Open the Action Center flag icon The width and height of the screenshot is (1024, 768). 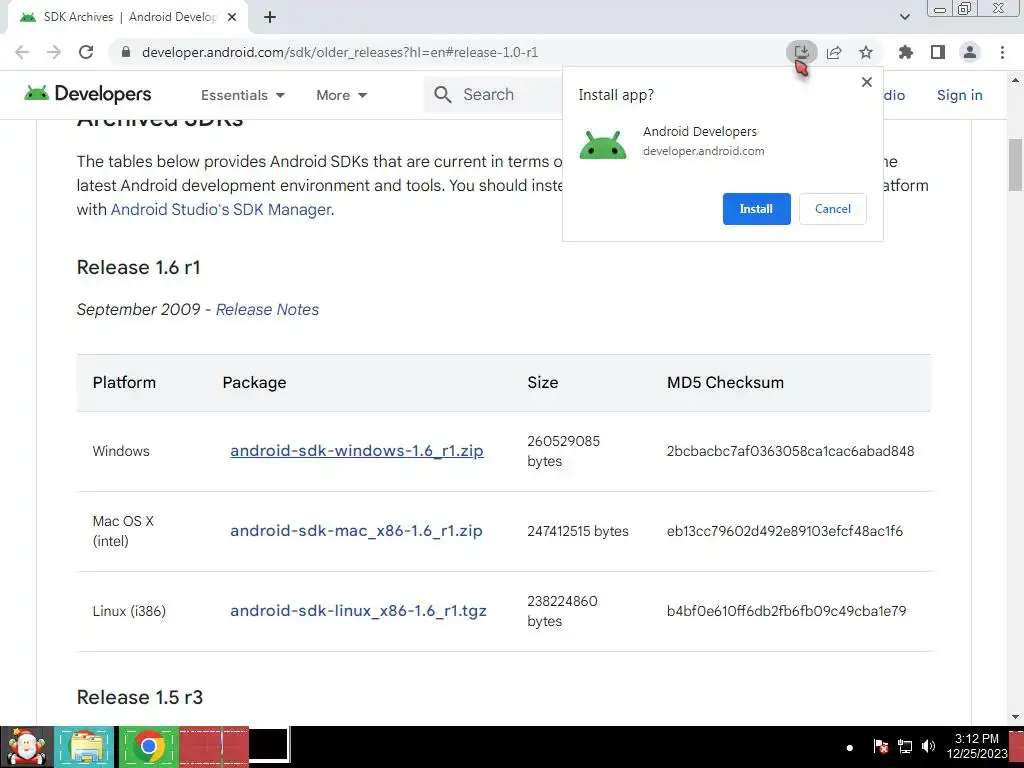tap(880, 746)
